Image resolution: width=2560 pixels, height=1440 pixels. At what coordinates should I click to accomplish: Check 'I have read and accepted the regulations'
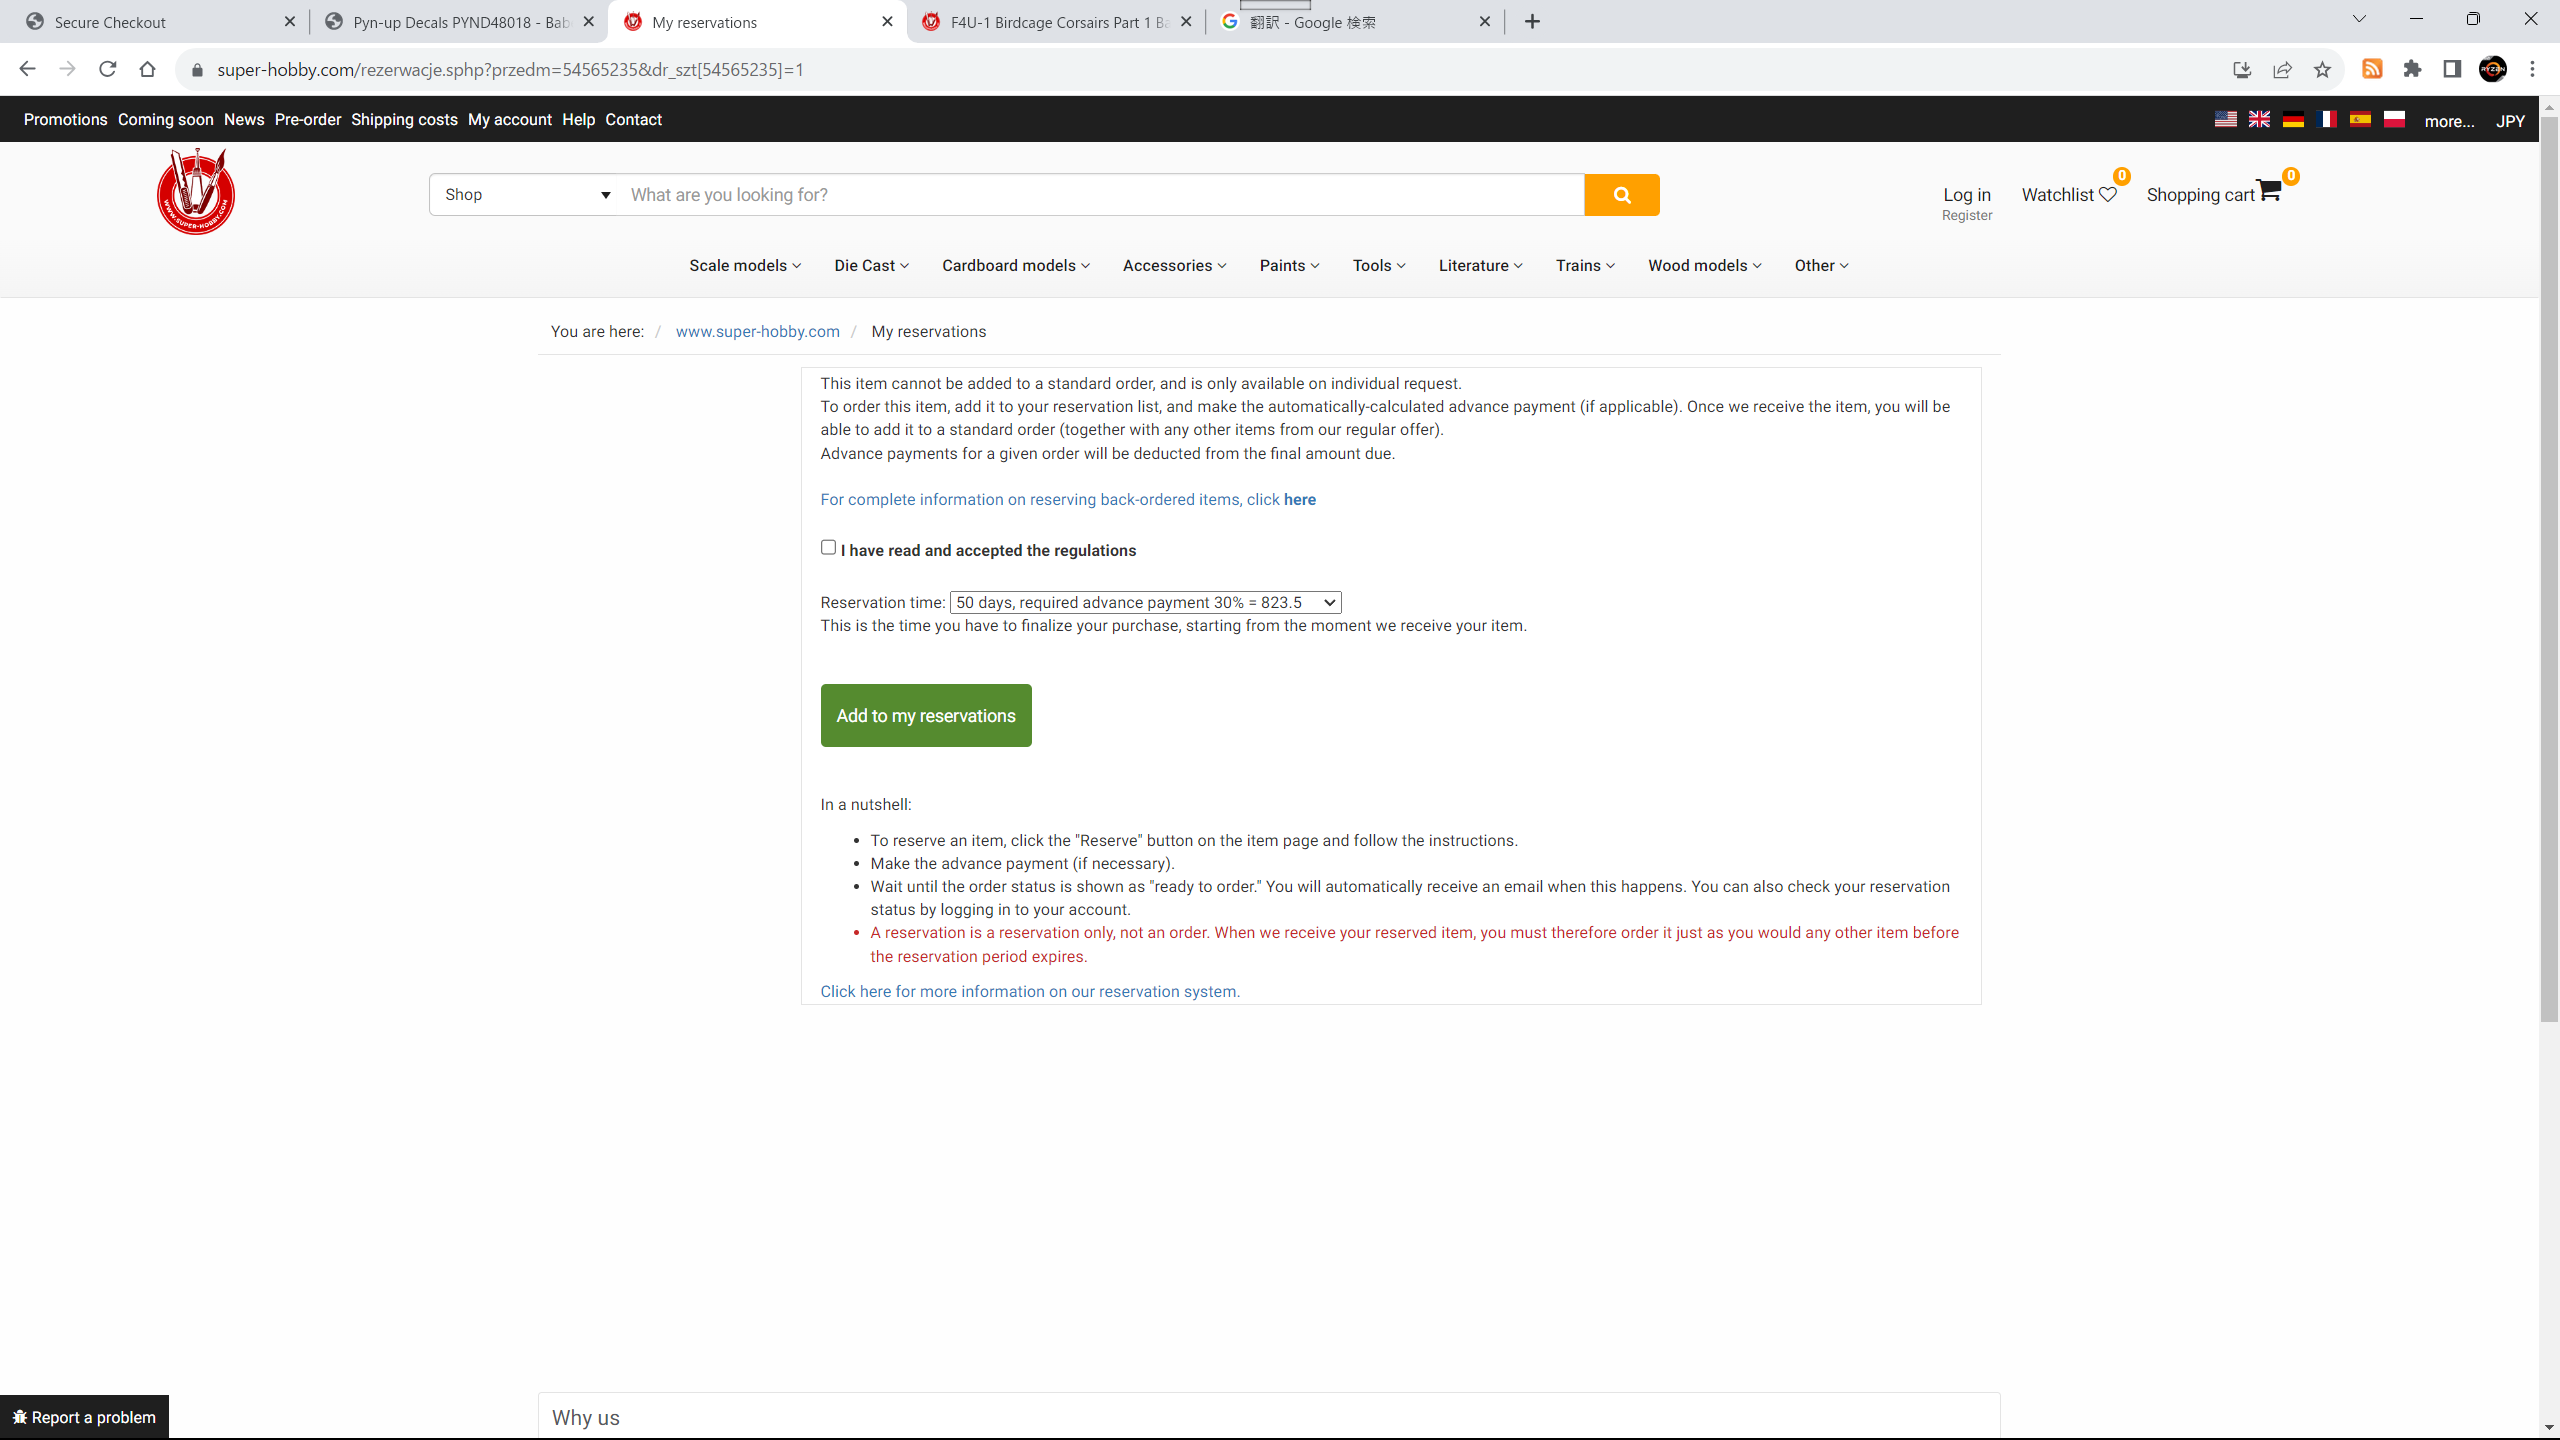[x=828, y=547]
